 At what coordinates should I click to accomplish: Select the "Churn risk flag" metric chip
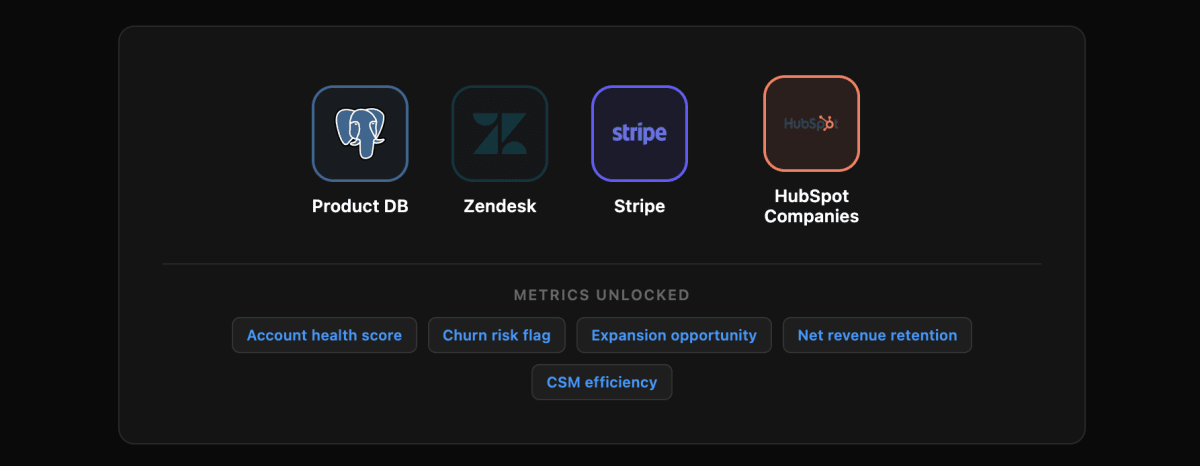tap(497, 335)
